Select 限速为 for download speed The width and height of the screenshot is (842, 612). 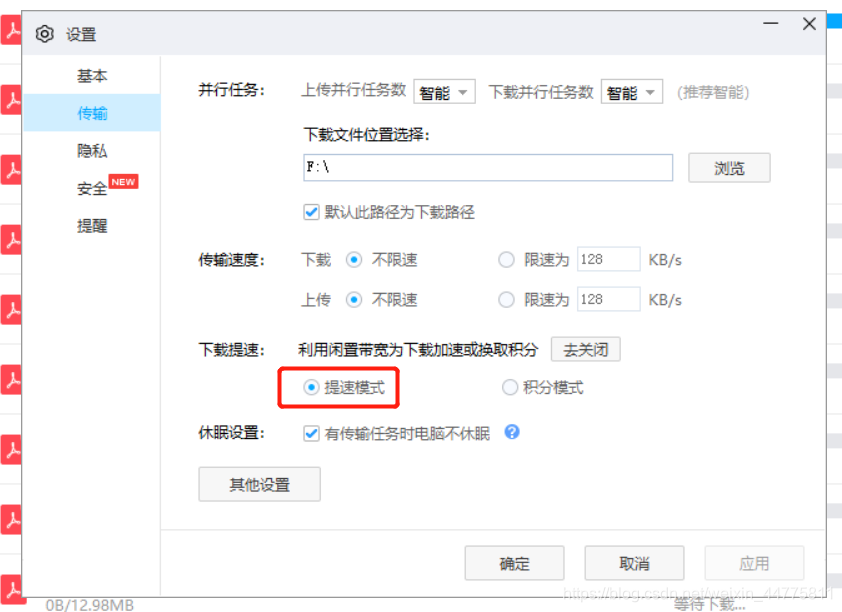[507, 259]
